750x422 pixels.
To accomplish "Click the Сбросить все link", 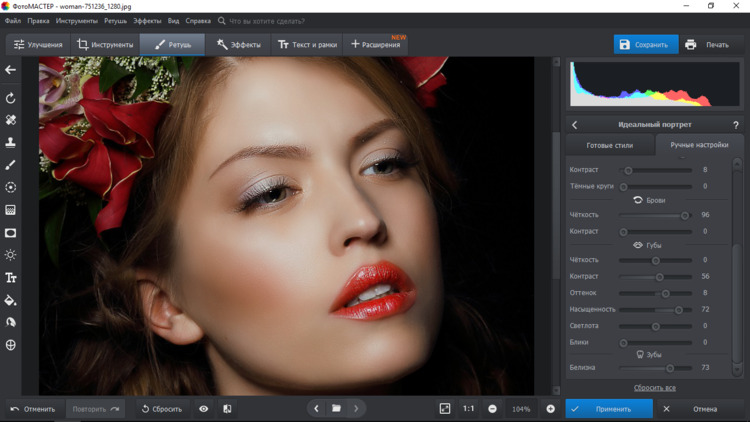I will pos(655,388).
